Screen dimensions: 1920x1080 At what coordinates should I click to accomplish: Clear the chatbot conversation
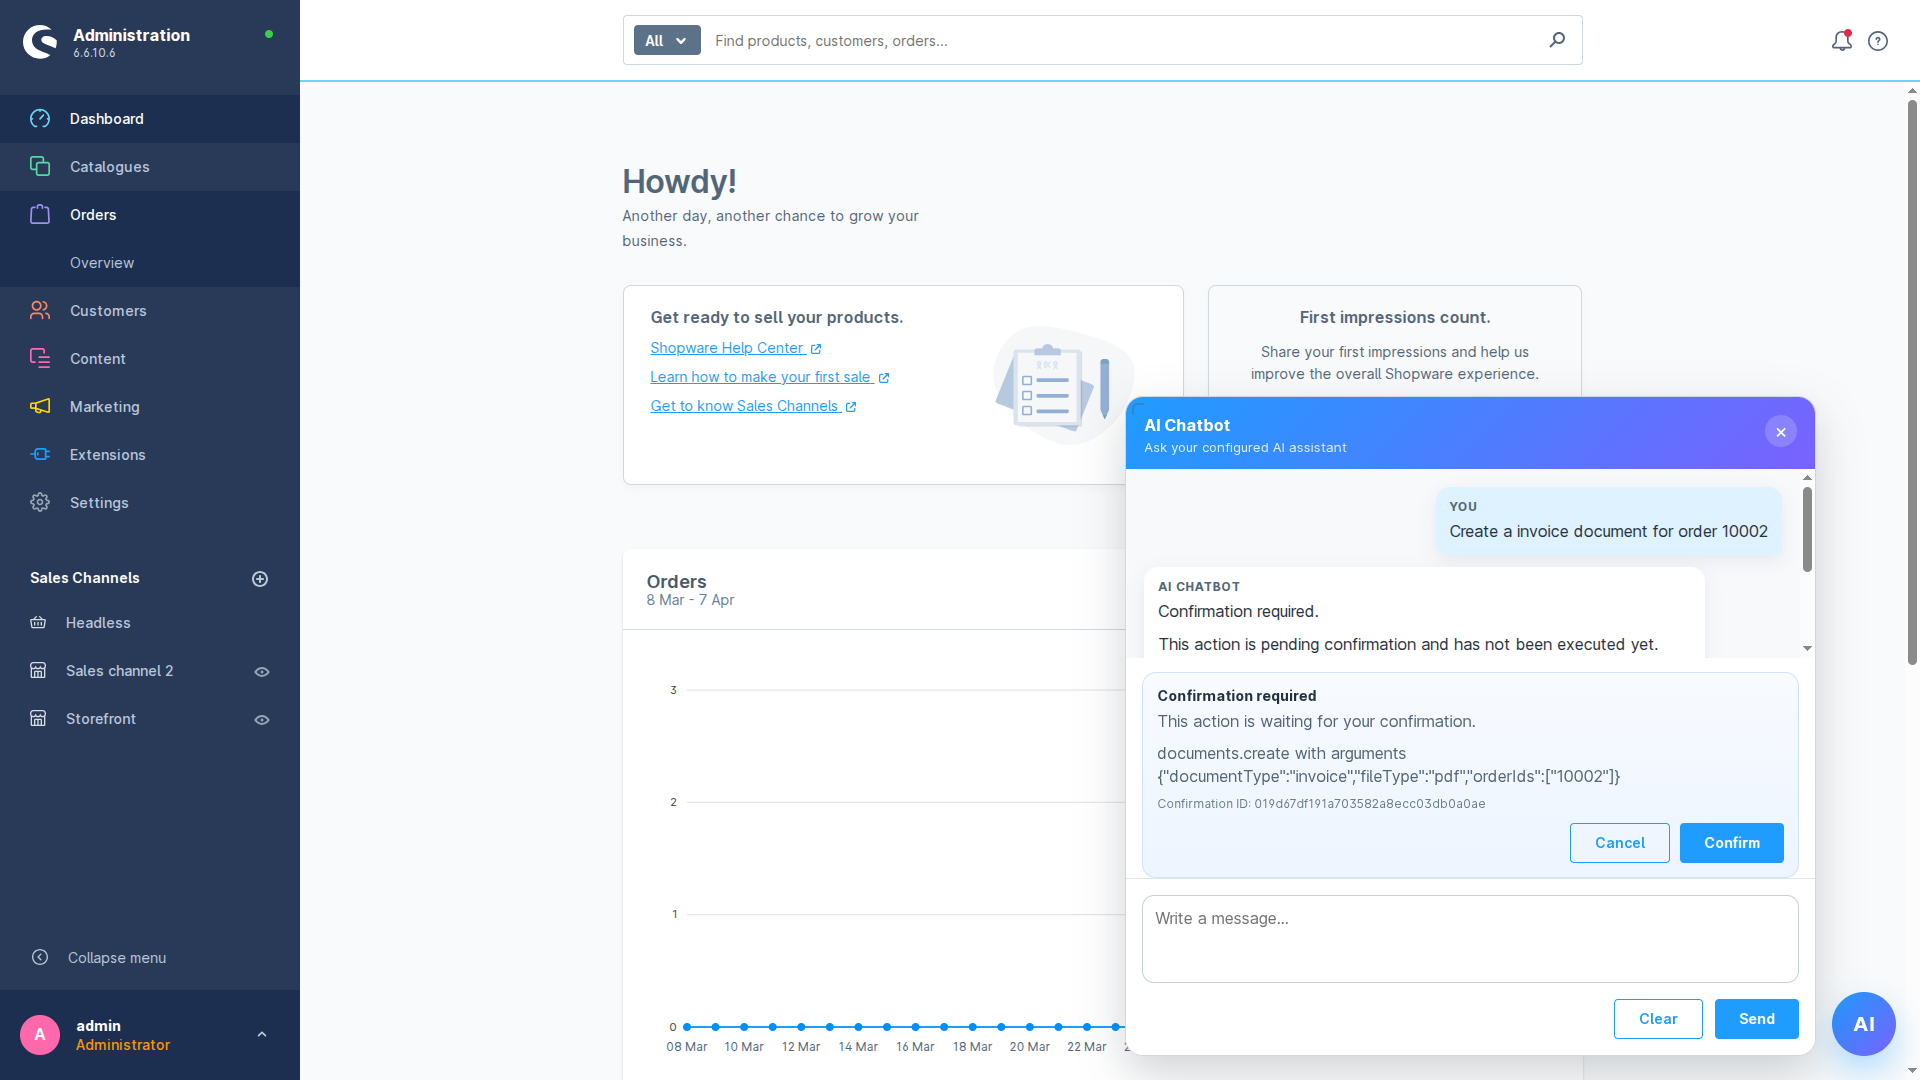pyautogui.click(x=1657, y=1019)
